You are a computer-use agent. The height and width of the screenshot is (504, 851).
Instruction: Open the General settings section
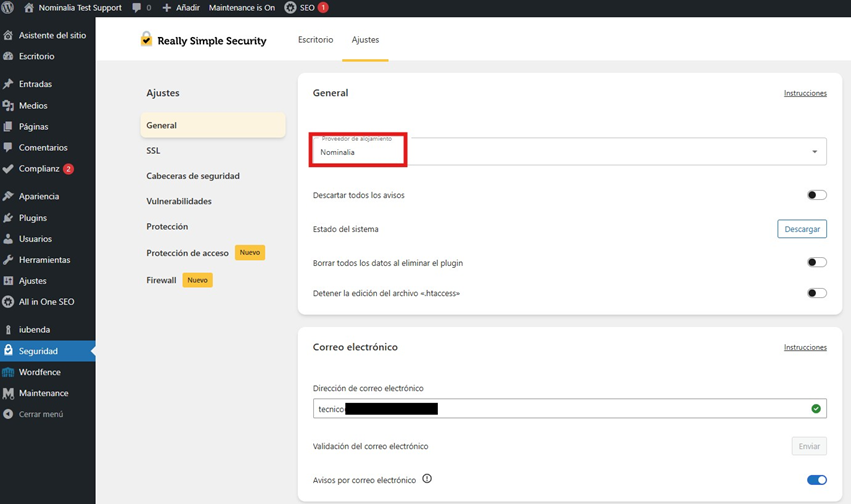[213, 125]
